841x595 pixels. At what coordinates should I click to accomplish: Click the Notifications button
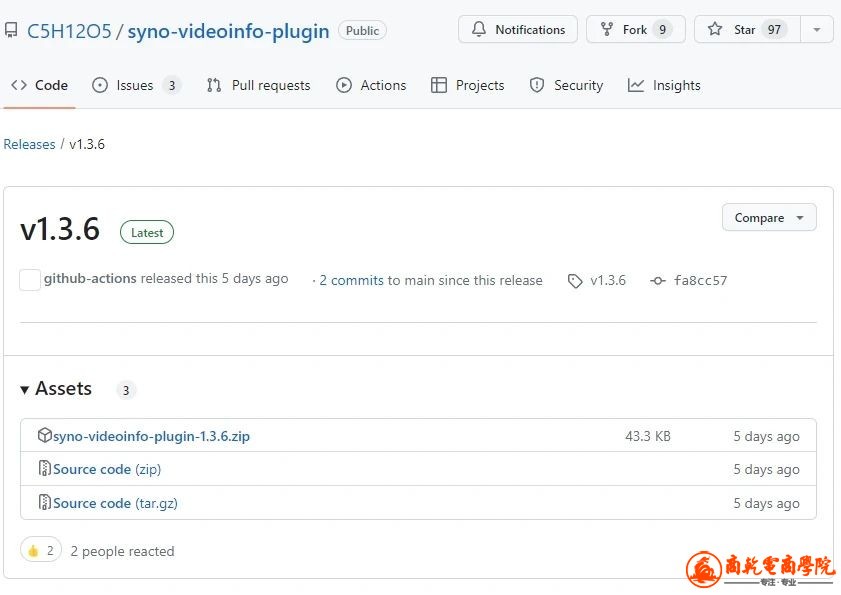coord(518,29)
